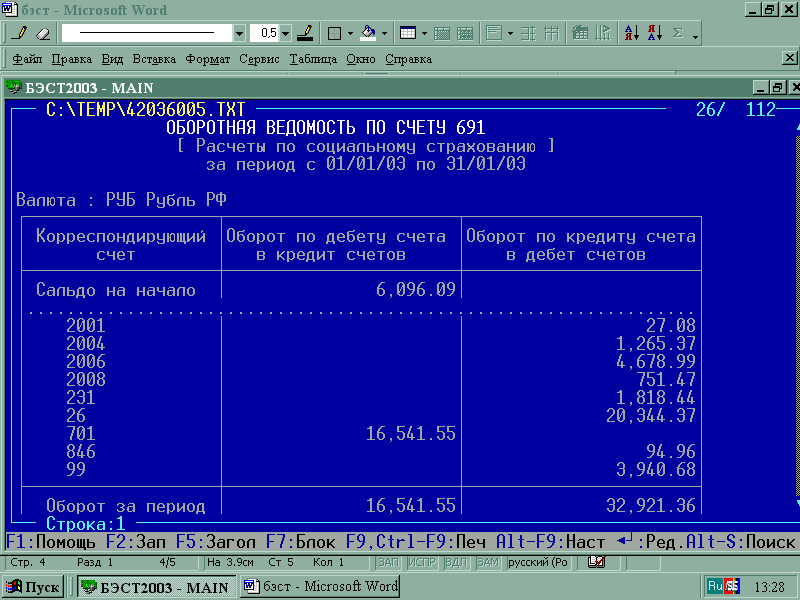The image size is (800, 600).
Task: Click Distribute Rows Evenly icon
Action: (528, 34)
